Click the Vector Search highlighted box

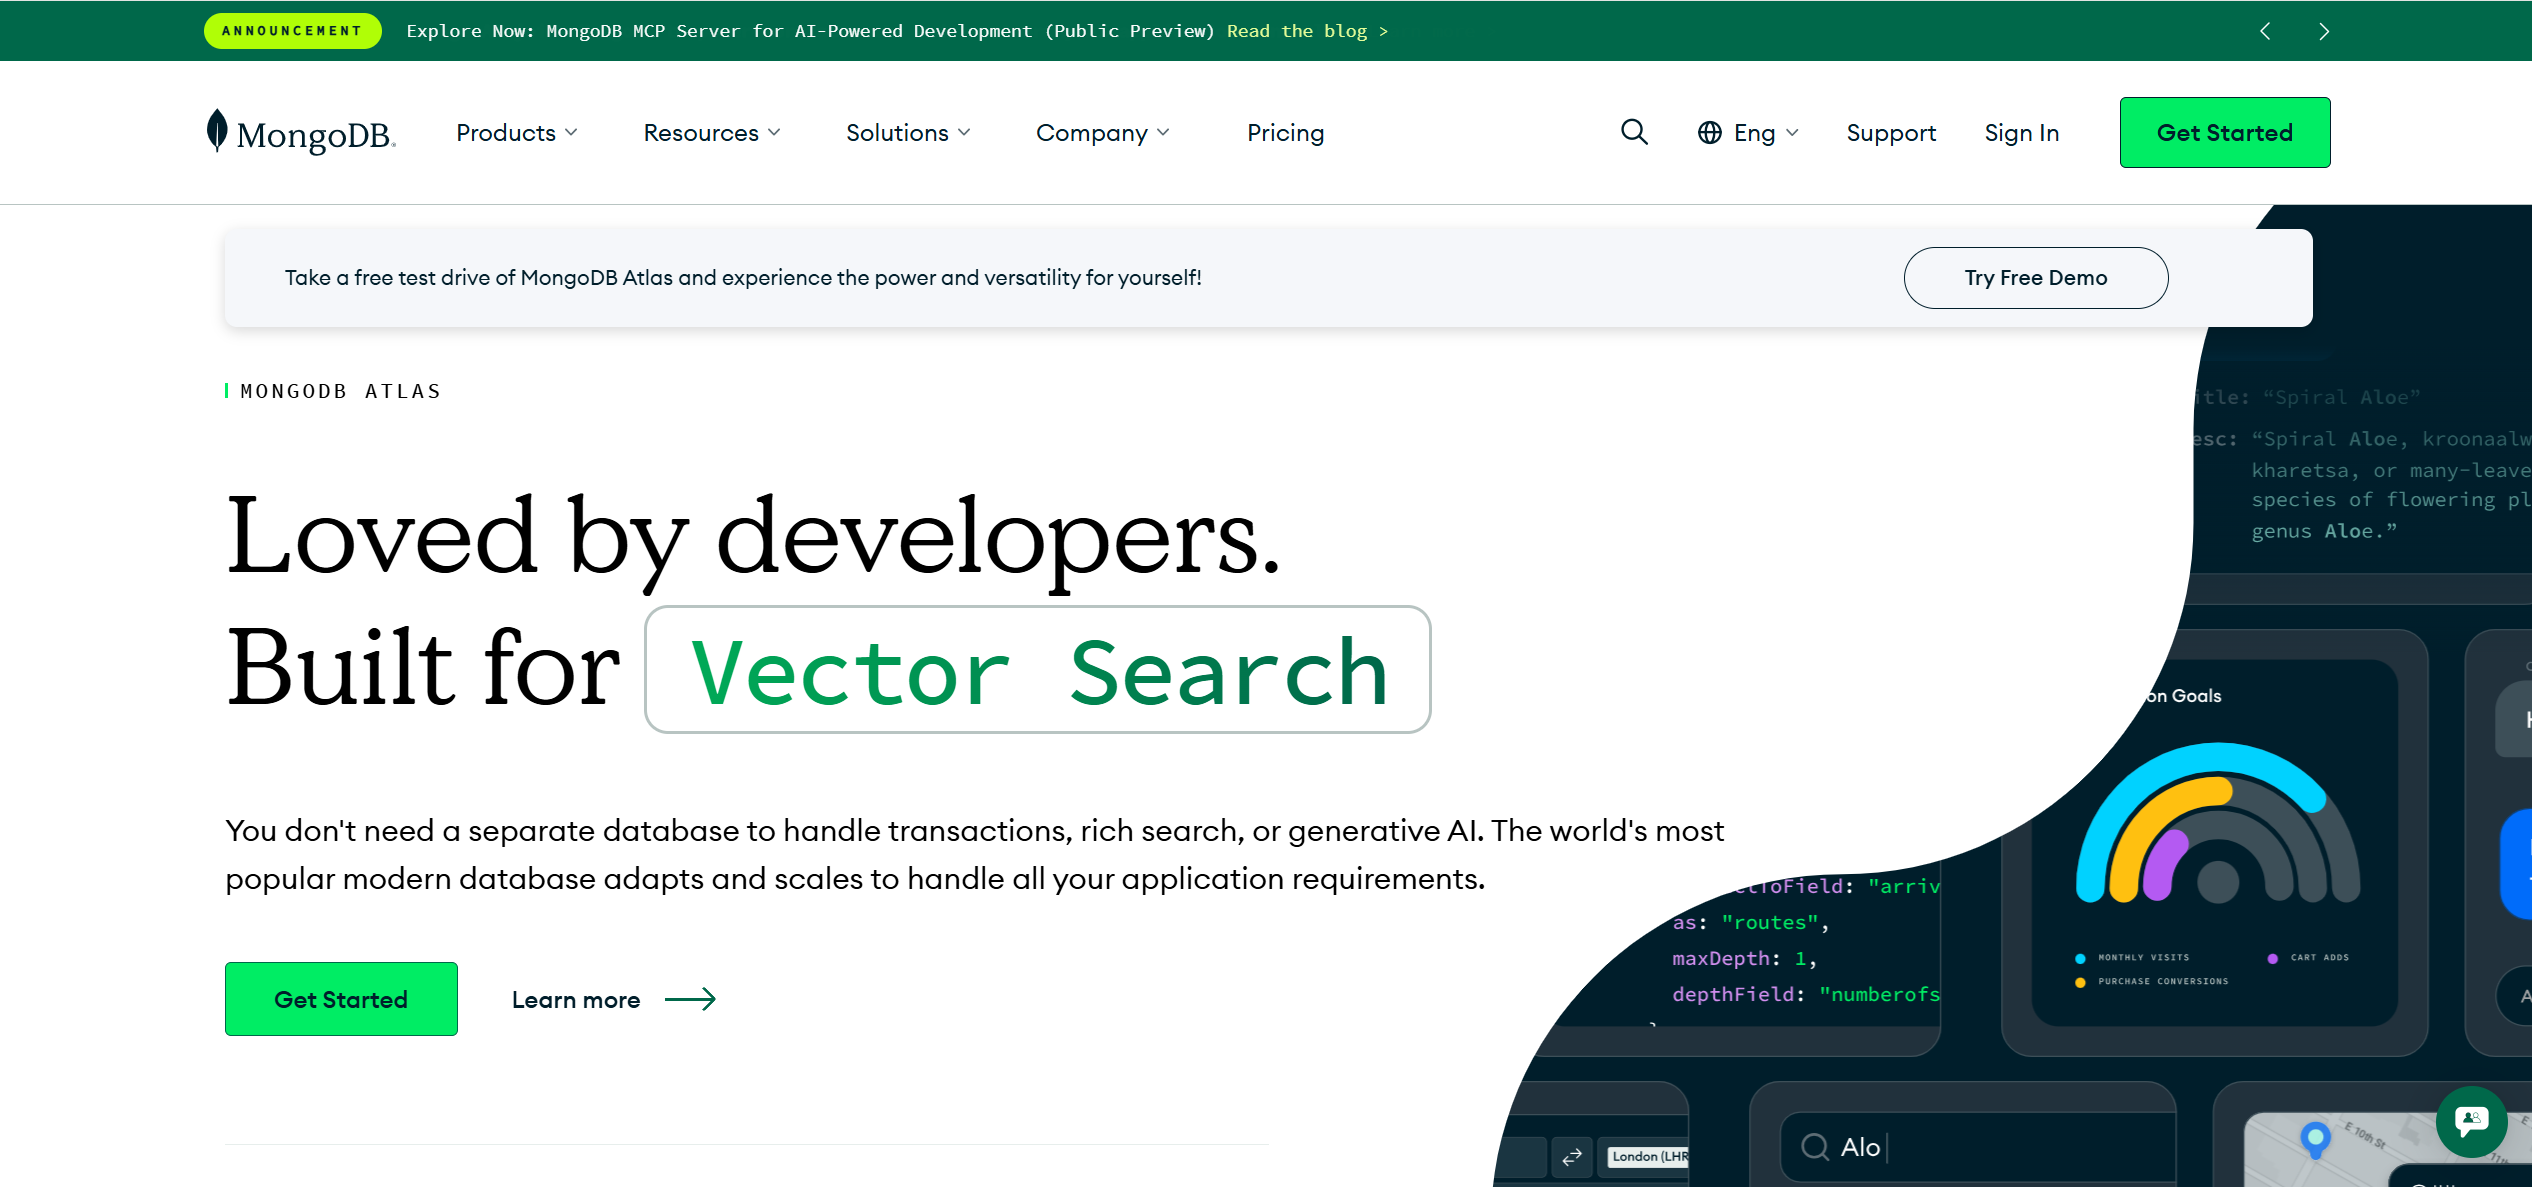pyautogui.click(x=1038, y=670)
